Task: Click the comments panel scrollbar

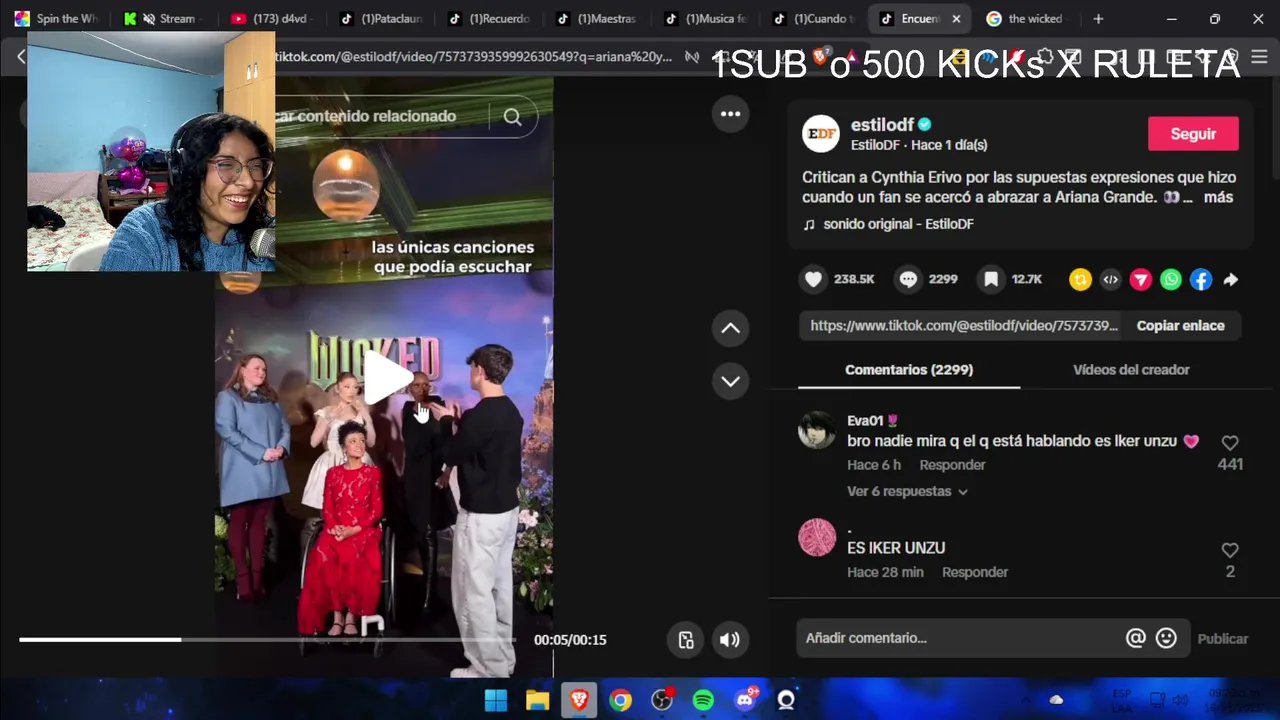Action: click(x=1274, y=130)
